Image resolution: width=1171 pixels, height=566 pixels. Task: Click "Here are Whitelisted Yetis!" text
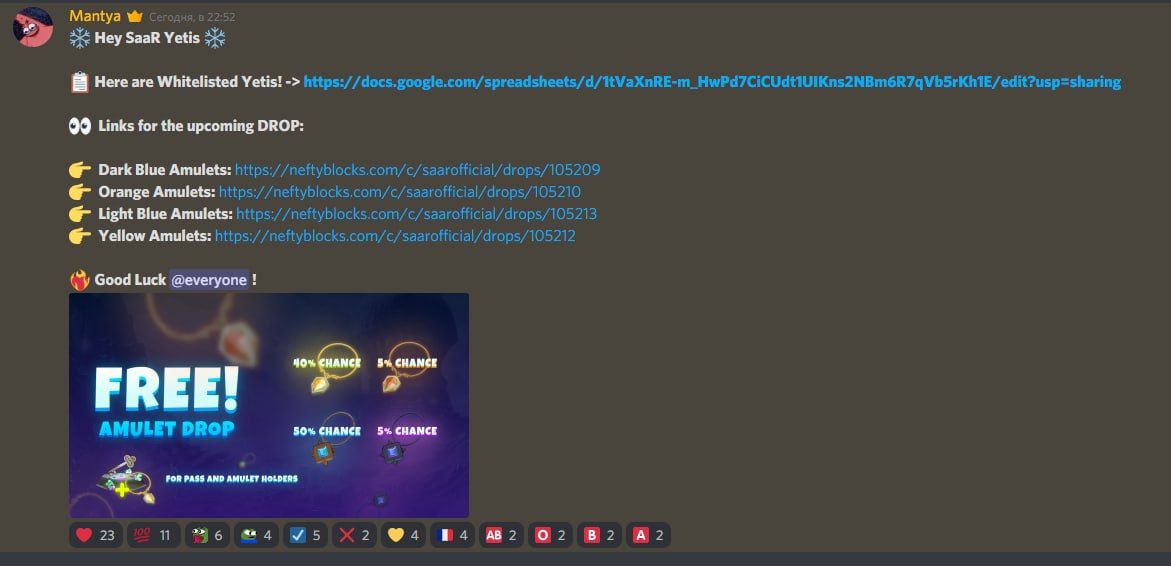click(x=189, y=82)
